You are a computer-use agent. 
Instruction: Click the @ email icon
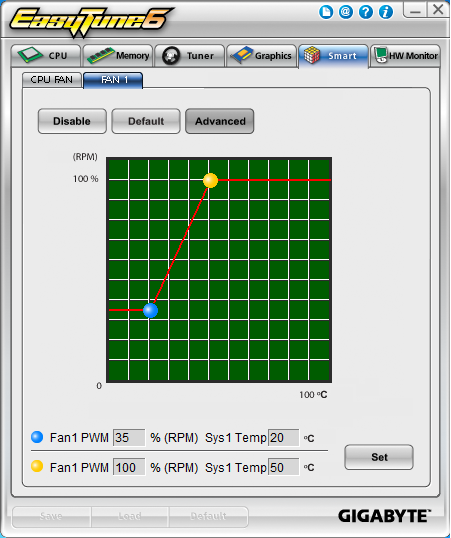(346, 12)
